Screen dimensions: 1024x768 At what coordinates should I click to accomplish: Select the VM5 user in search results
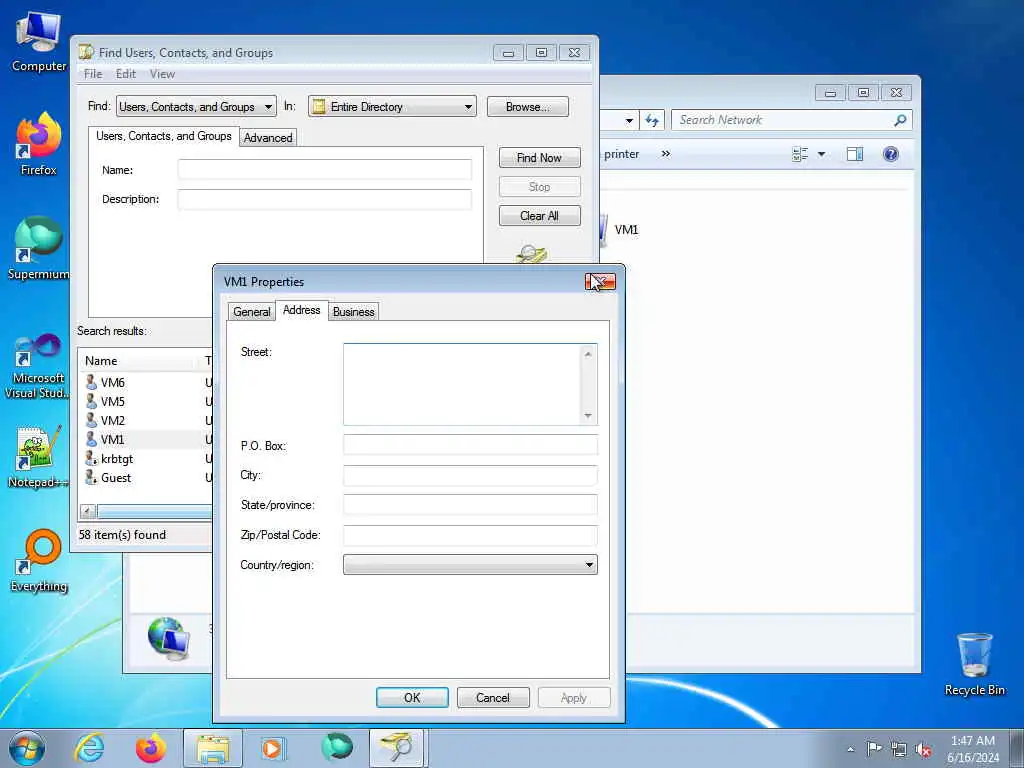coord(112,402)
